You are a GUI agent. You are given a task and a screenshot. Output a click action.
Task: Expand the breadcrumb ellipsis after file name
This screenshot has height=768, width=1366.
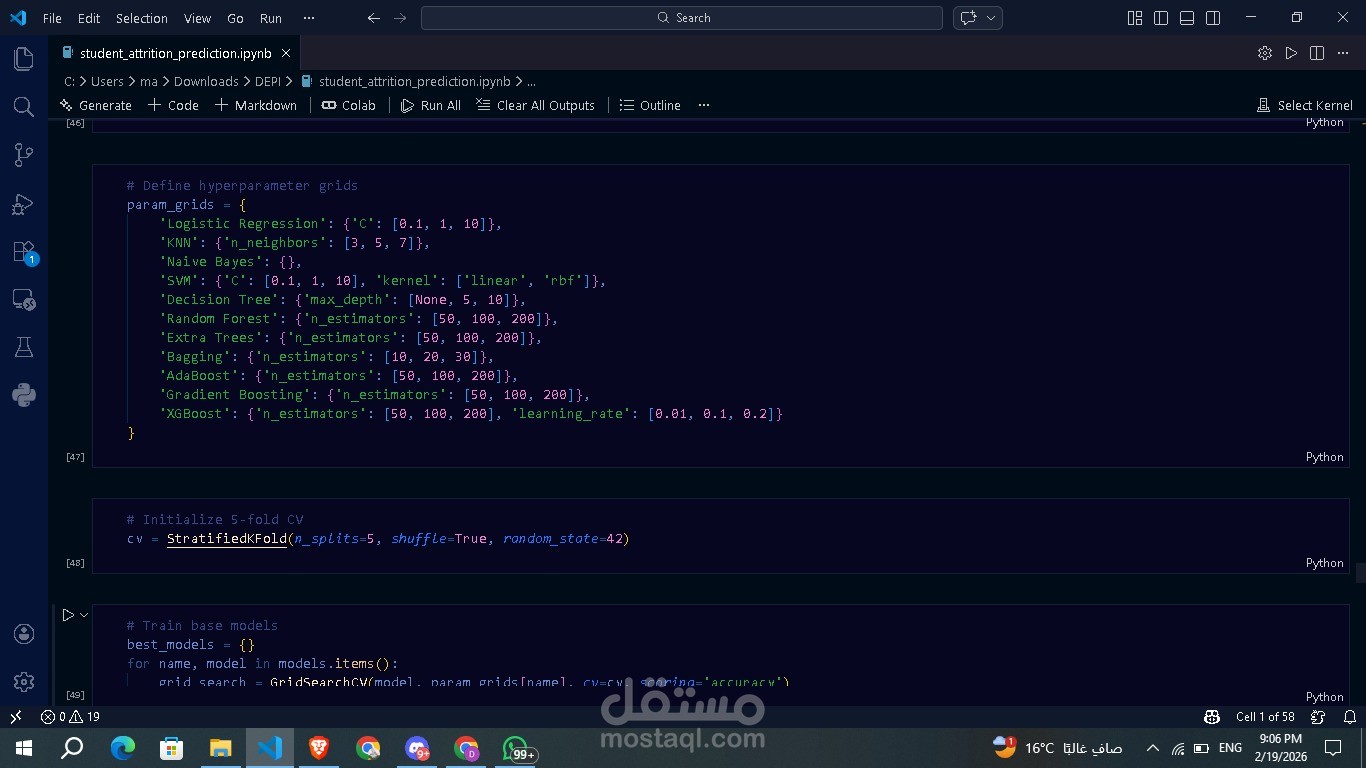[531, 82]
